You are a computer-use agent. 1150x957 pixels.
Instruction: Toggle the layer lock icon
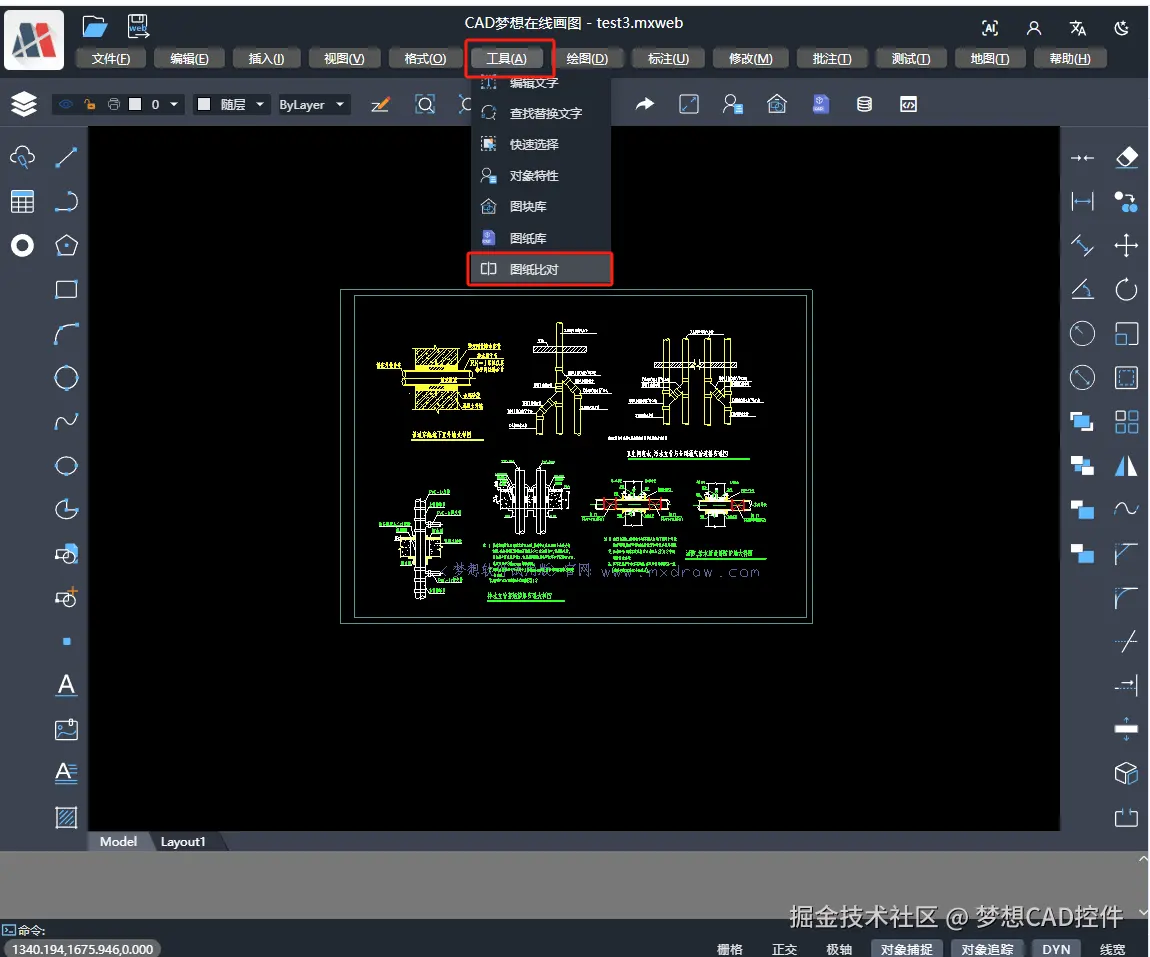[89, 104]
